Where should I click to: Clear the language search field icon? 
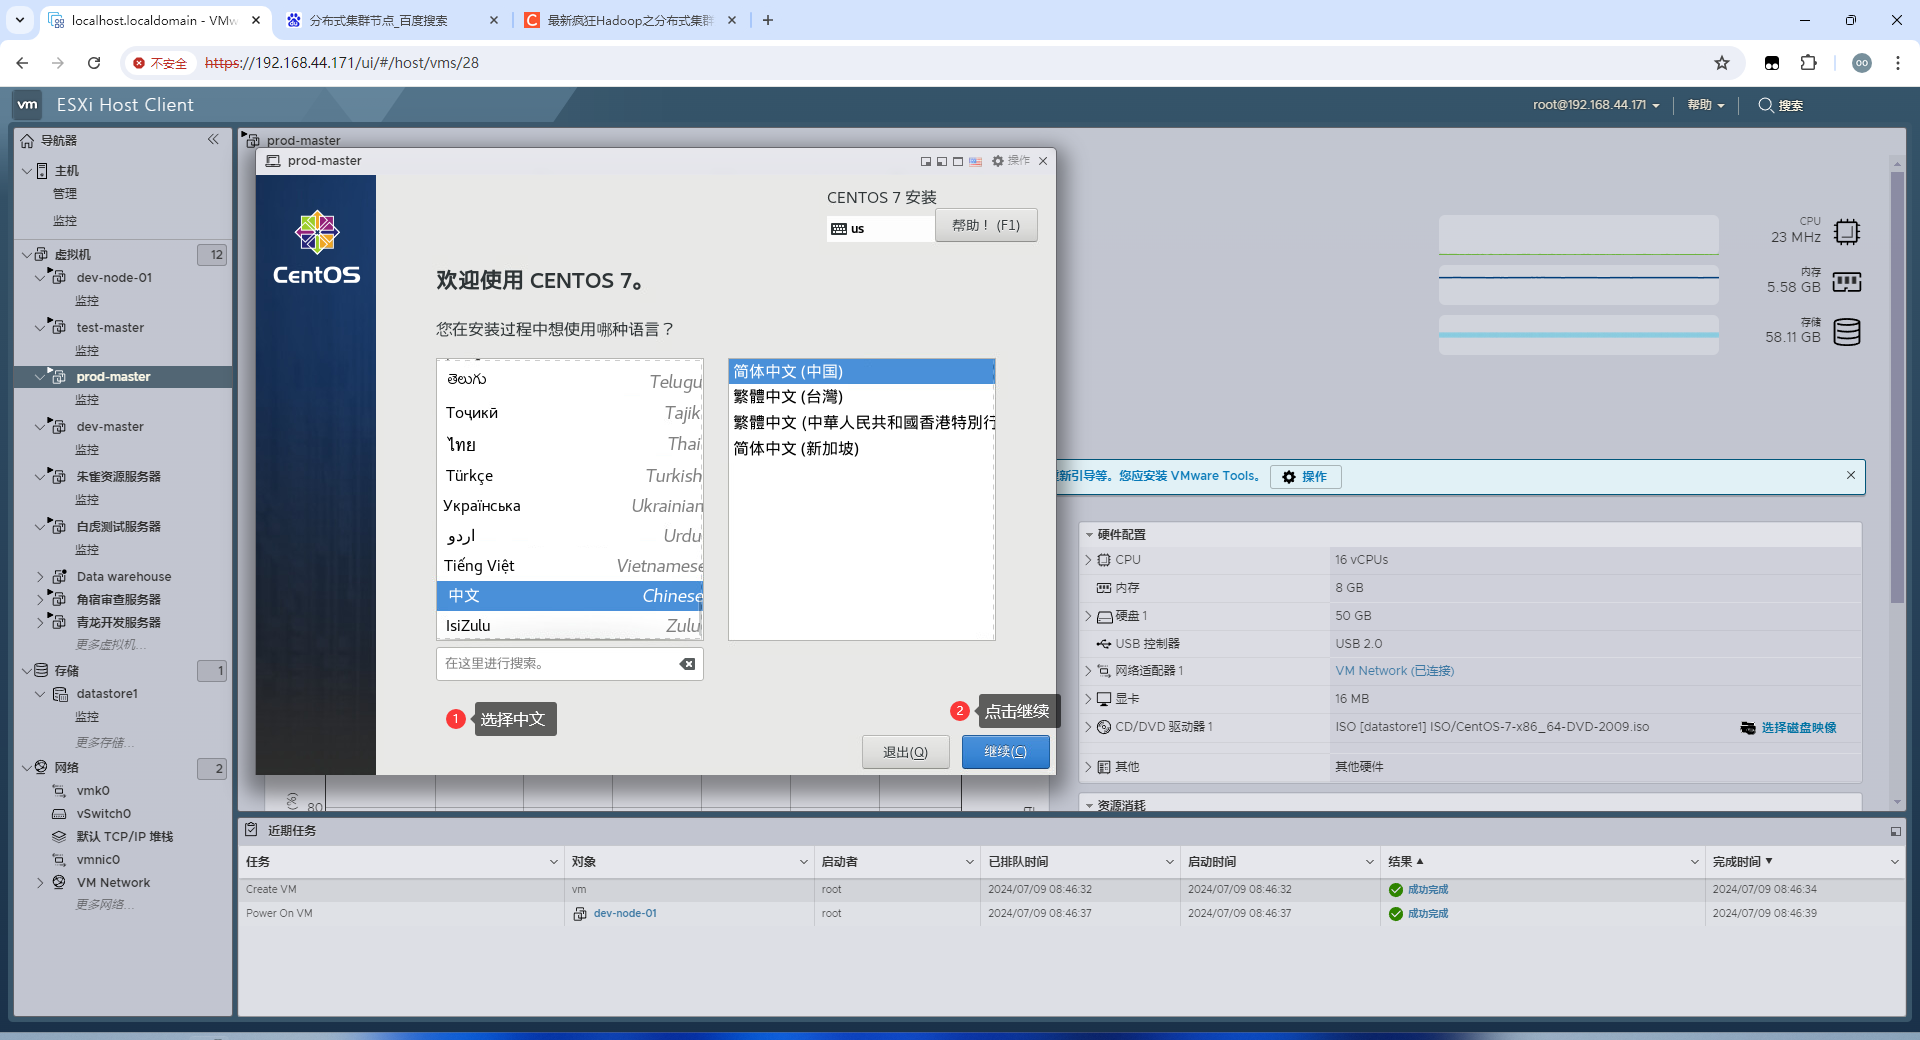(x=687, y=664)
